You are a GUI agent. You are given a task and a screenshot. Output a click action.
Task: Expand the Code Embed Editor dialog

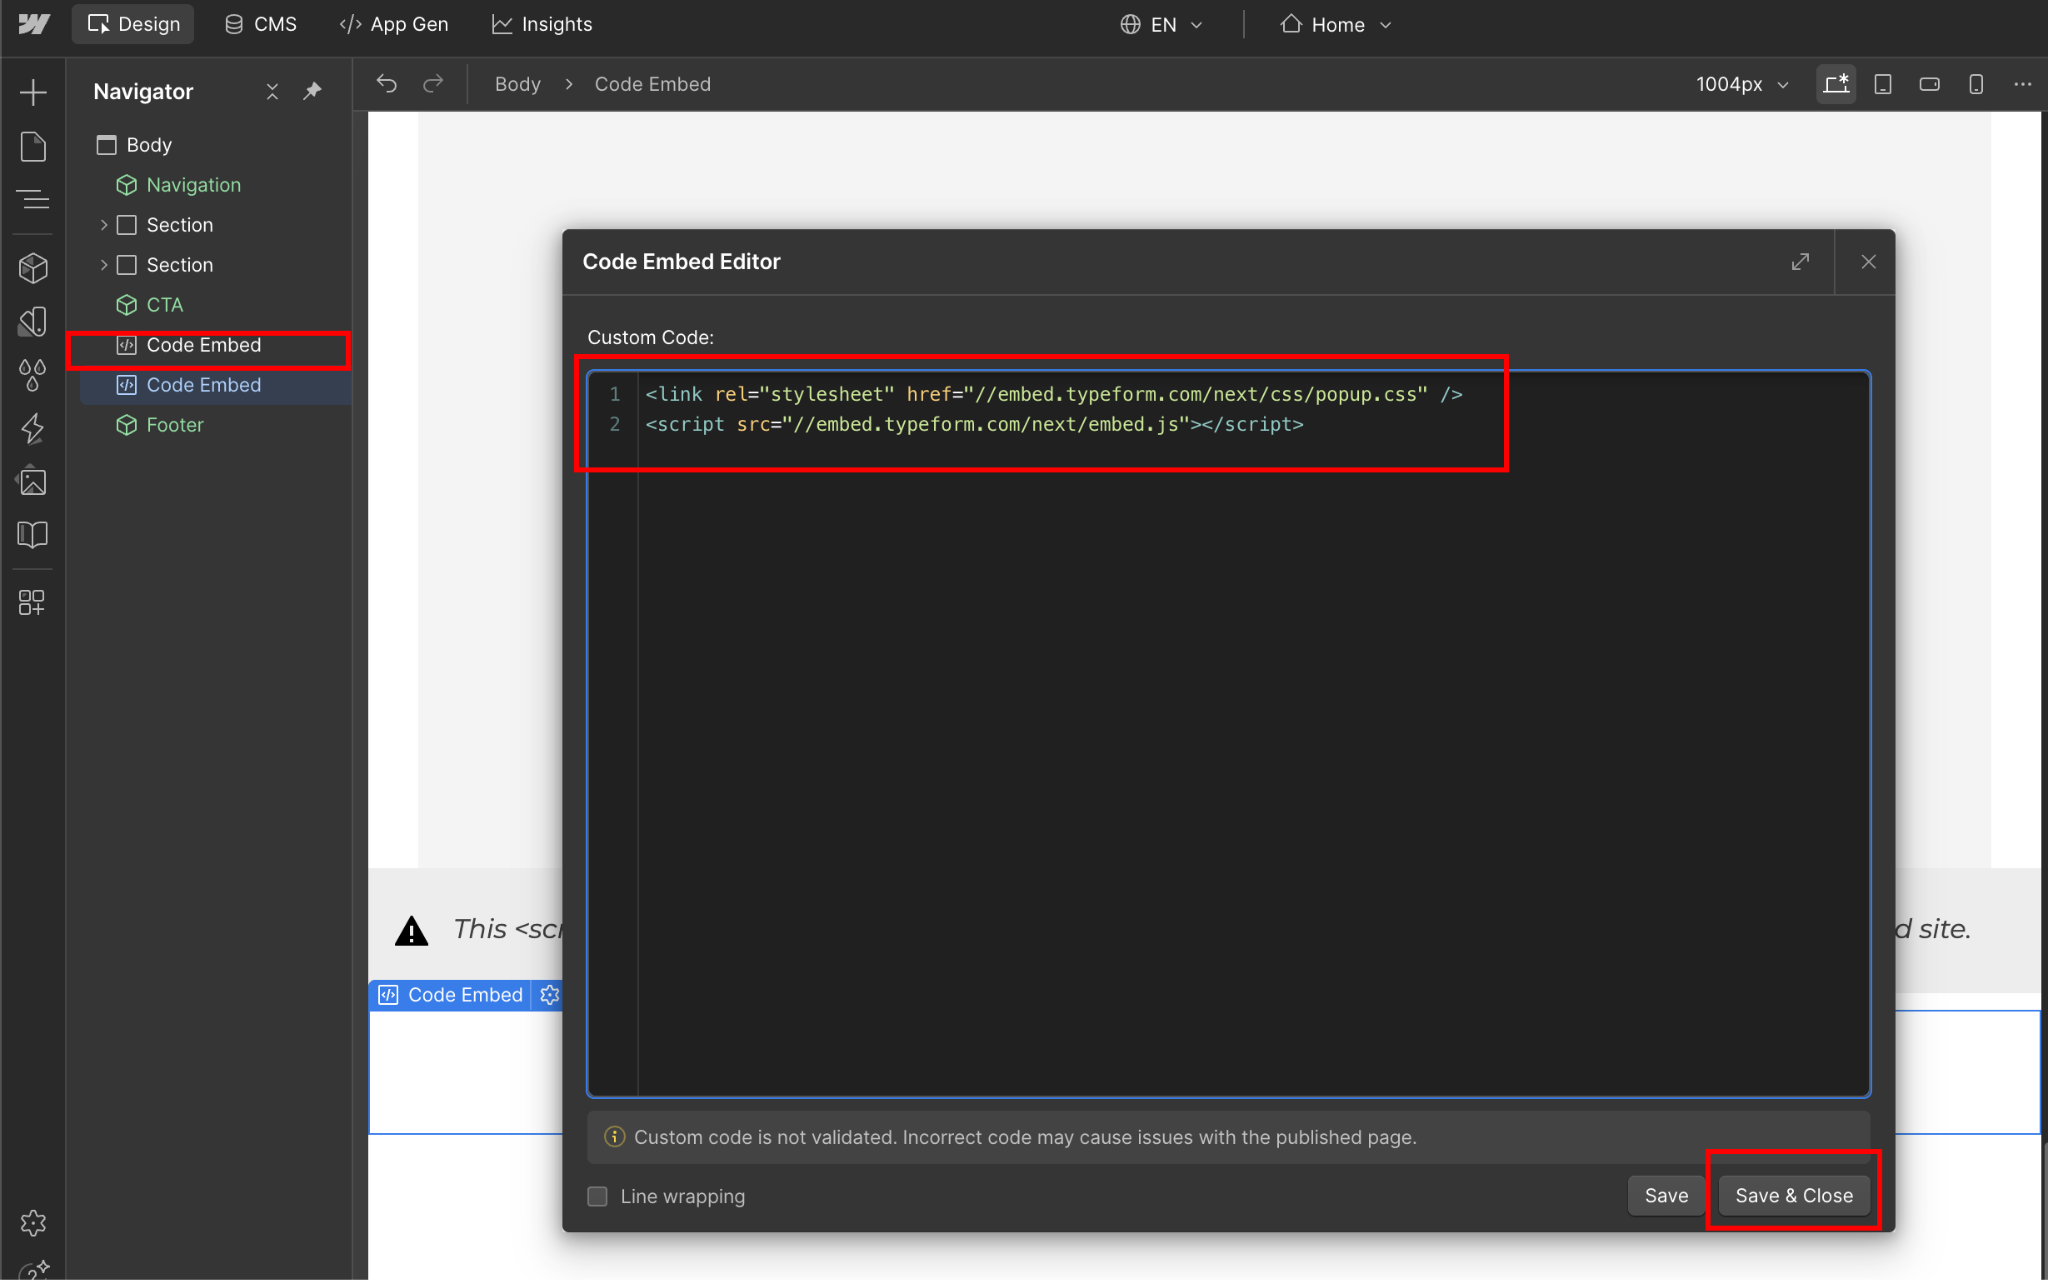pos(1800,262)
